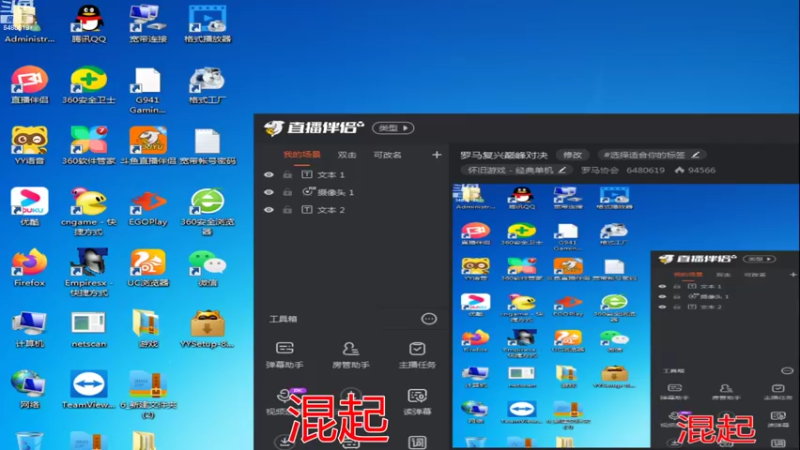Open EGOPlay desktop shortcut
The height and width of the screenshot is (450, 800).
148,206
